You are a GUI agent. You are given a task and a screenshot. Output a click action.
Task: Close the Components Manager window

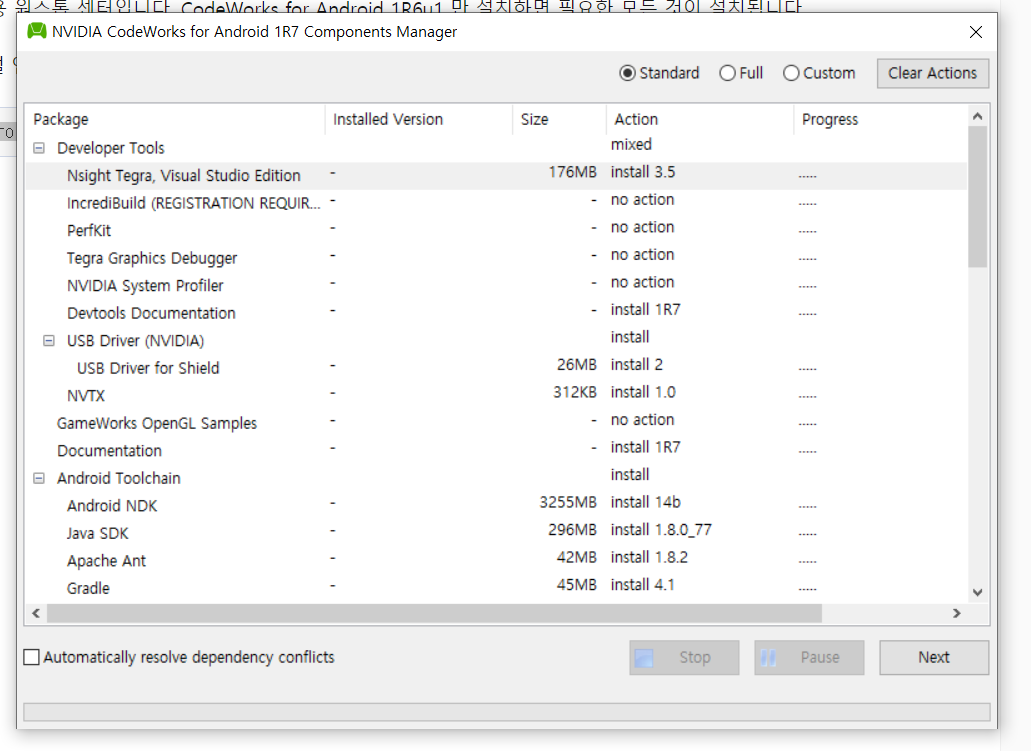(x=976, y=32)
